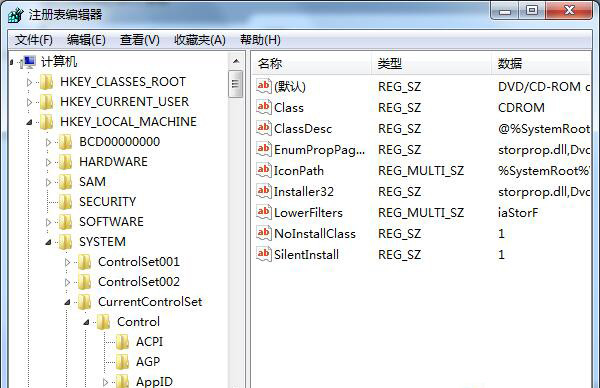The height and width of the screenshot is (388, 600).
Task: Open the 文件(F) menu
Action: tap(34, 40)
